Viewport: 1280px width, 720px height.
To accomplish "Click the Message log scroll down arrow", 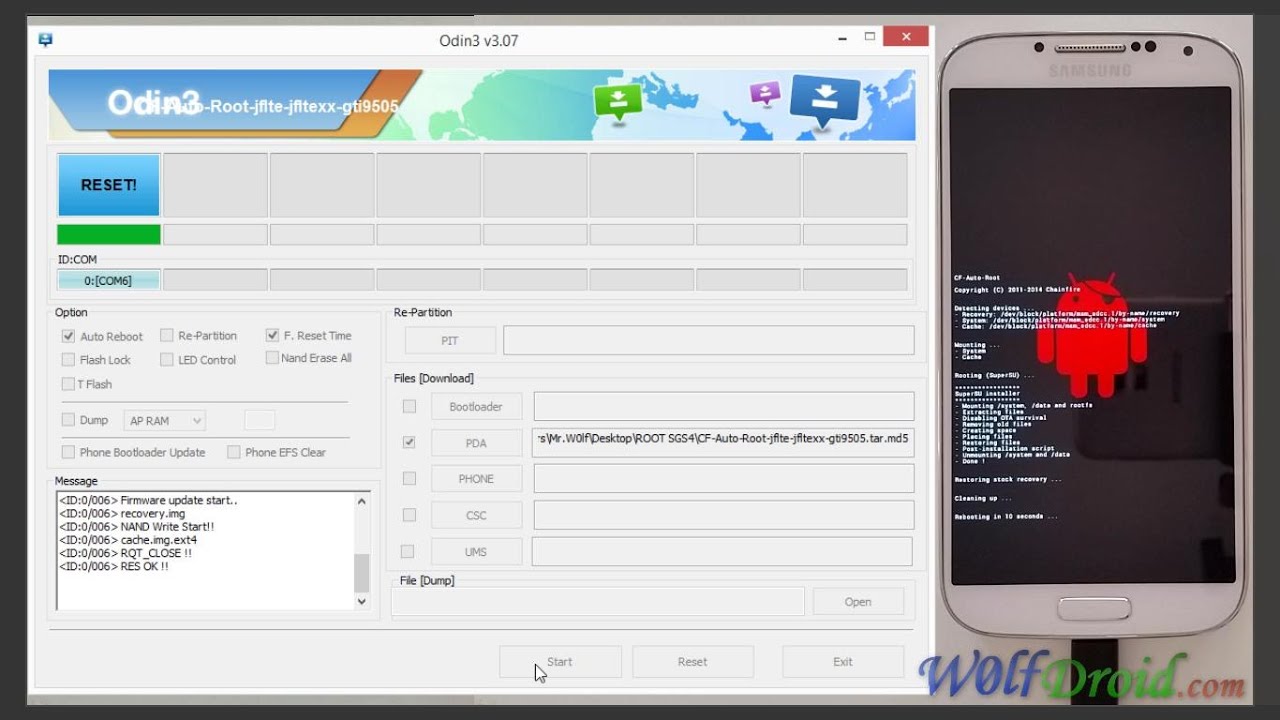I will coord(362,601).
